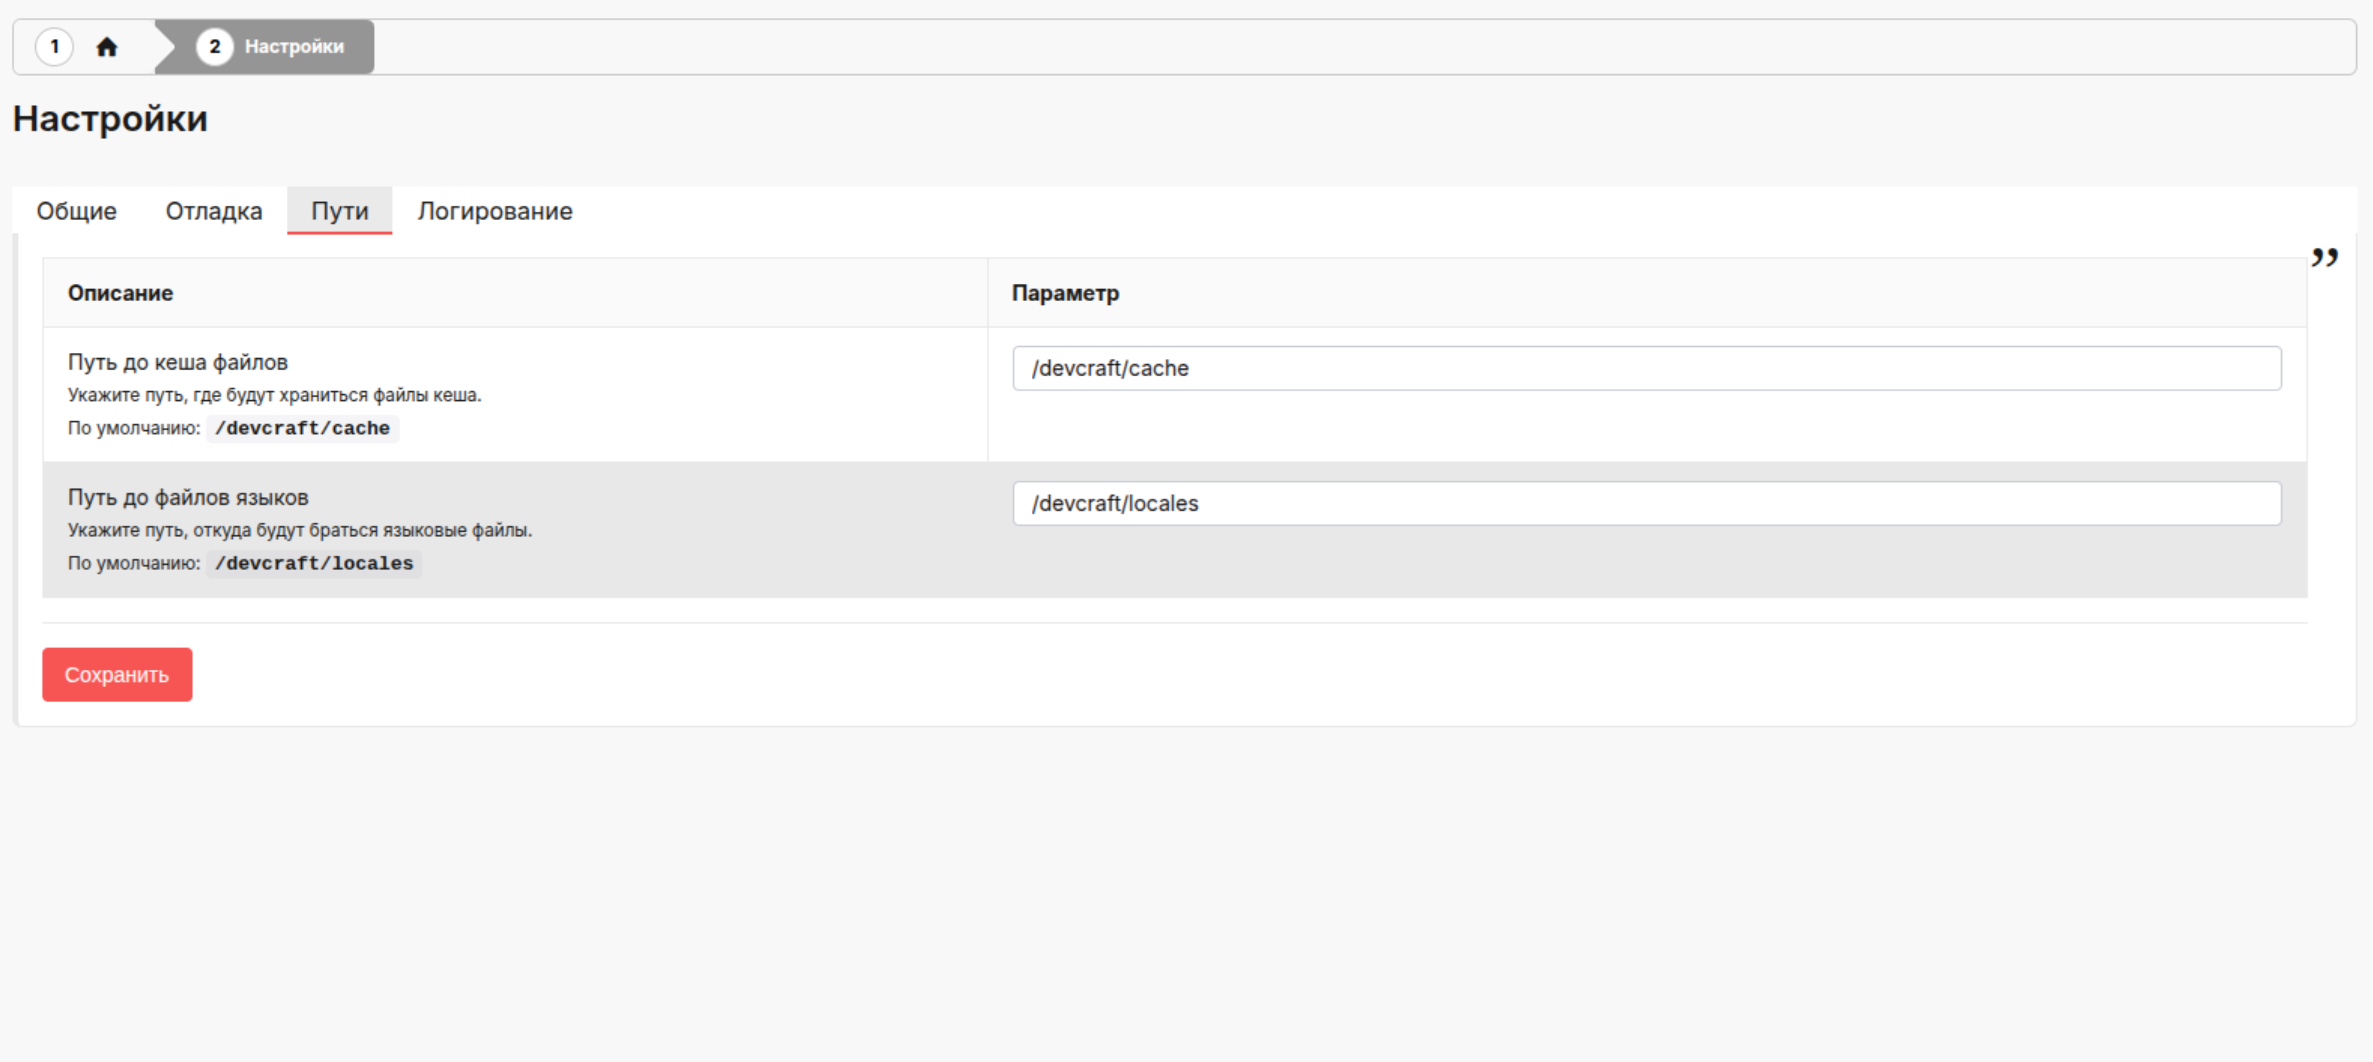
Task: Click breadcrumb step number 2 circle
Action: tap(214, 47)
